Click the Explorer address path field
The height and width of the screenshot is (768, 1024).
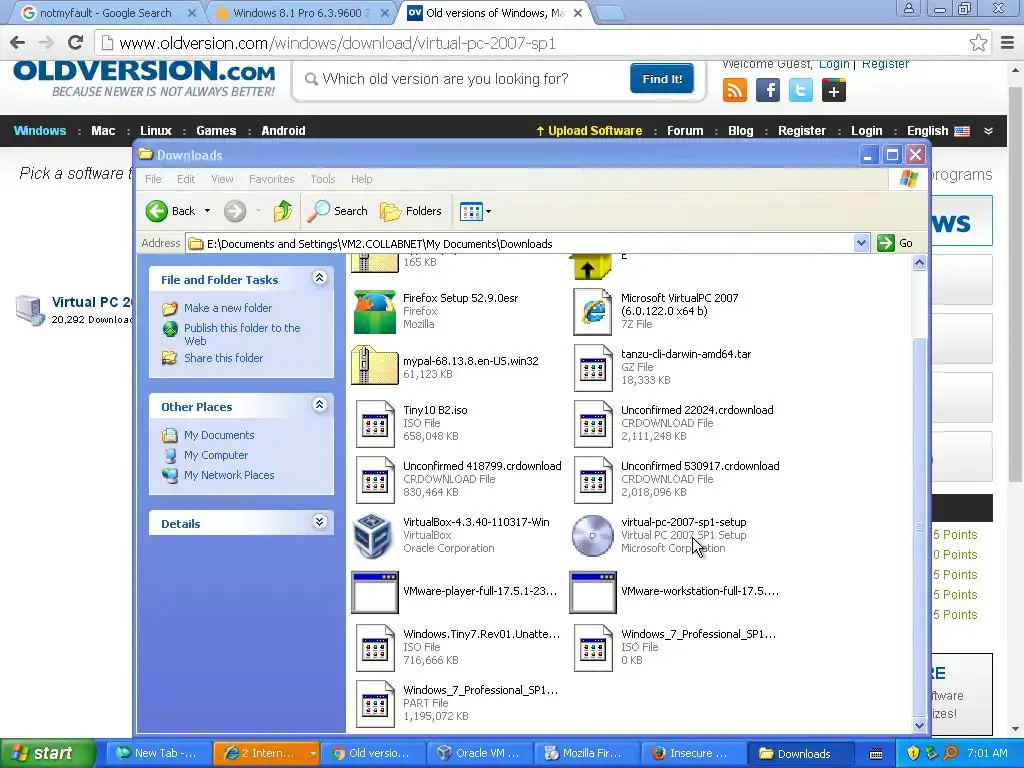click(520, 244)
